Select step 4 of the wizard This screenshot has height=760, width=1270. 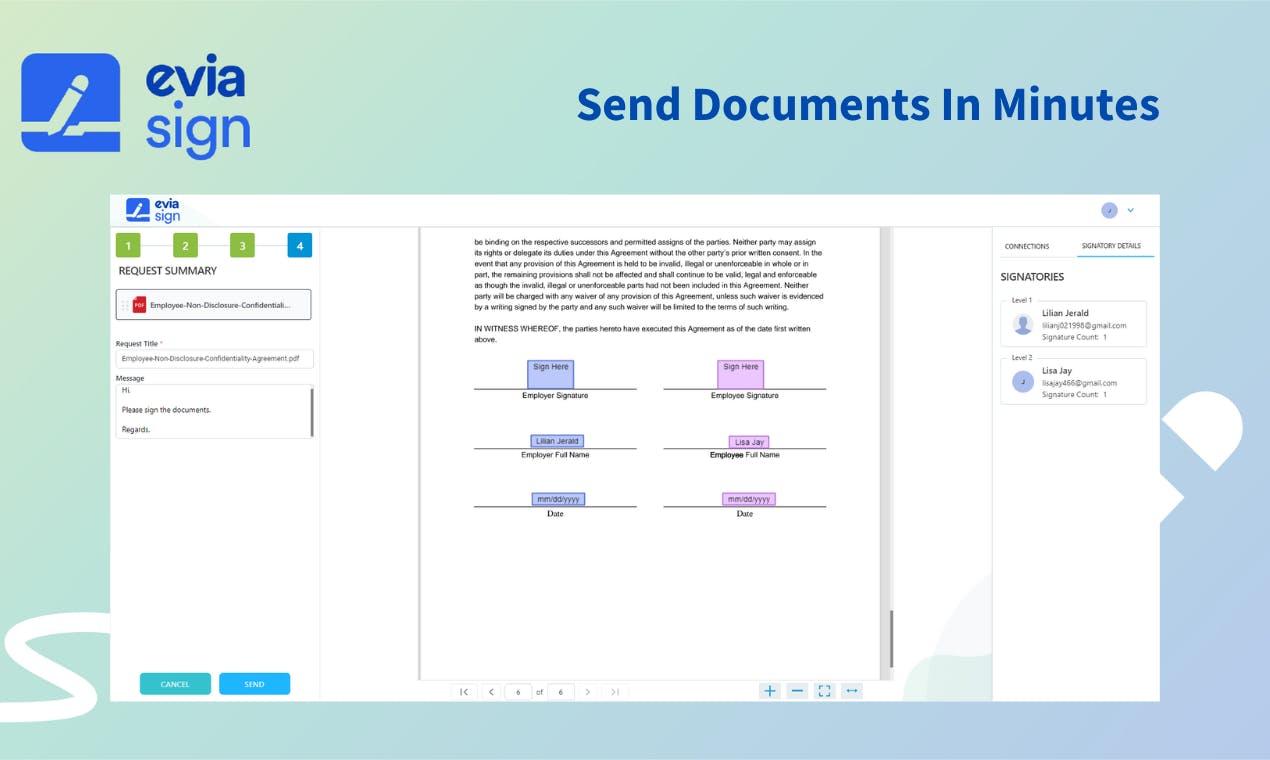click(x=299, y=245)
